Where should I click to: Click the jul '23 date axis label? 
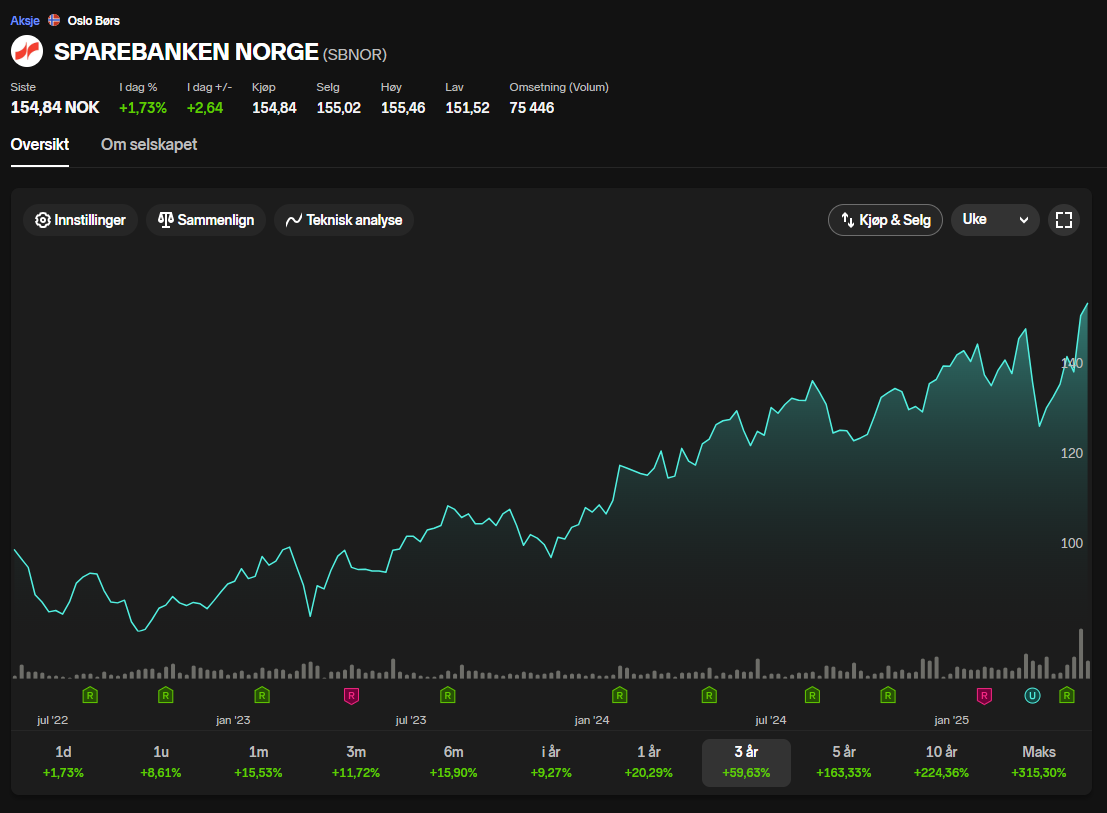pyautogui.click(x=411, y=720)
